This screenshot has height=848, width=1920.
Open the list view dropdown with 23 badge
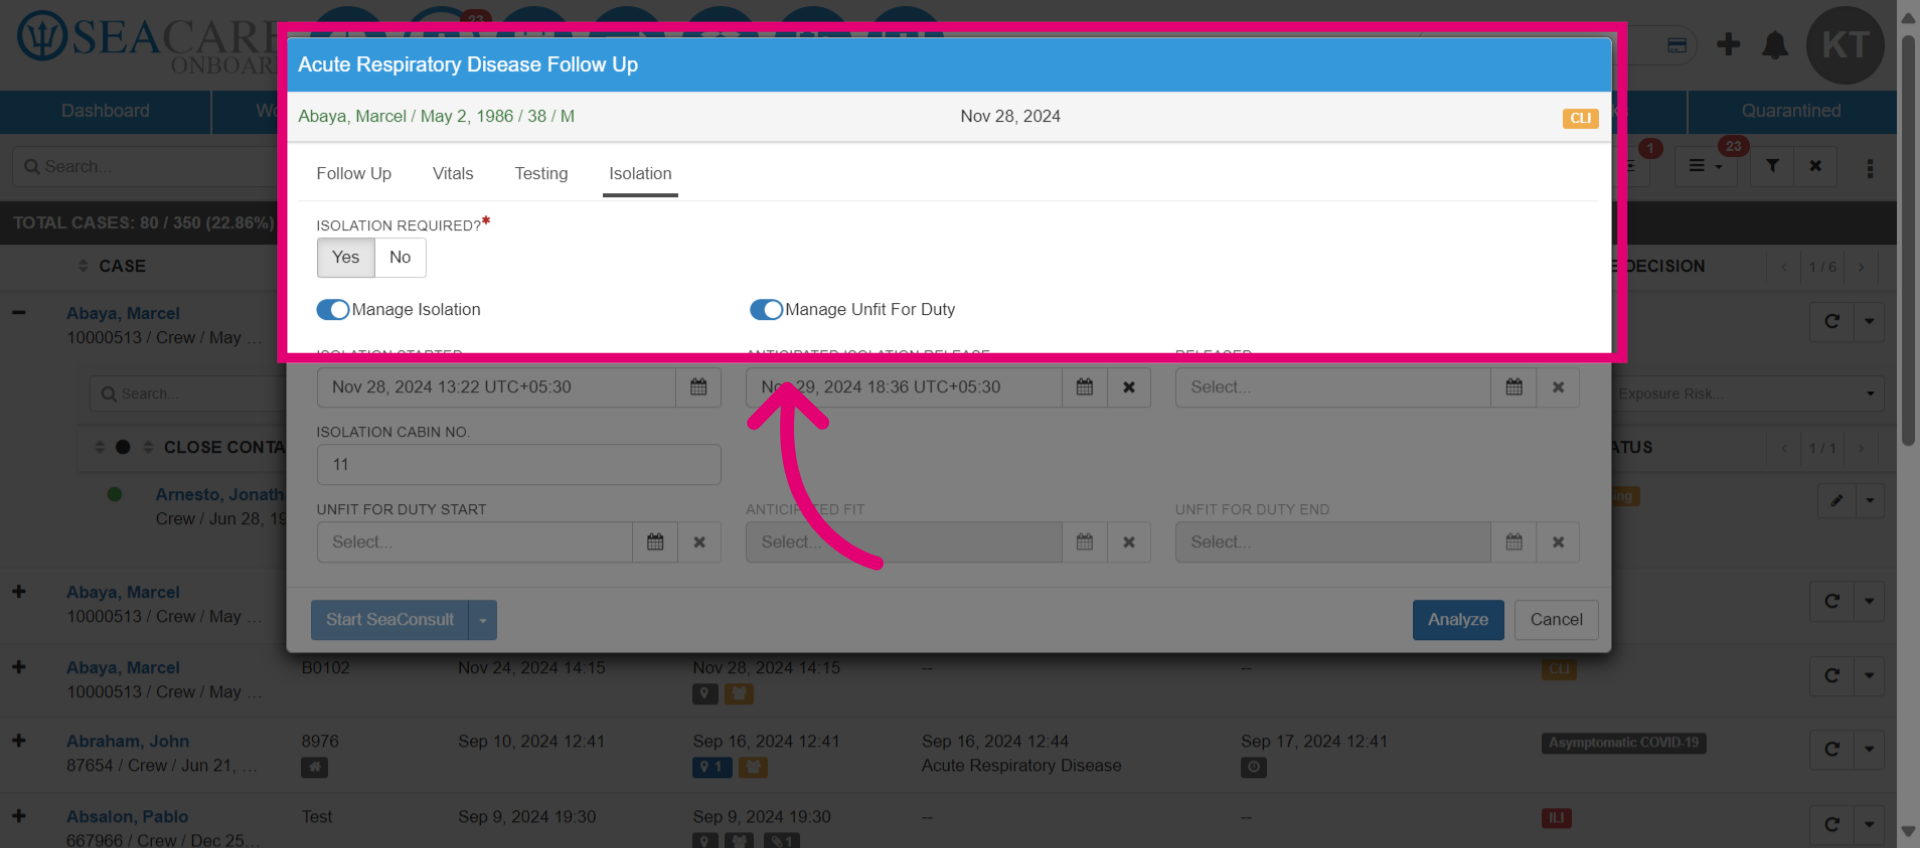pos(1706,166)
